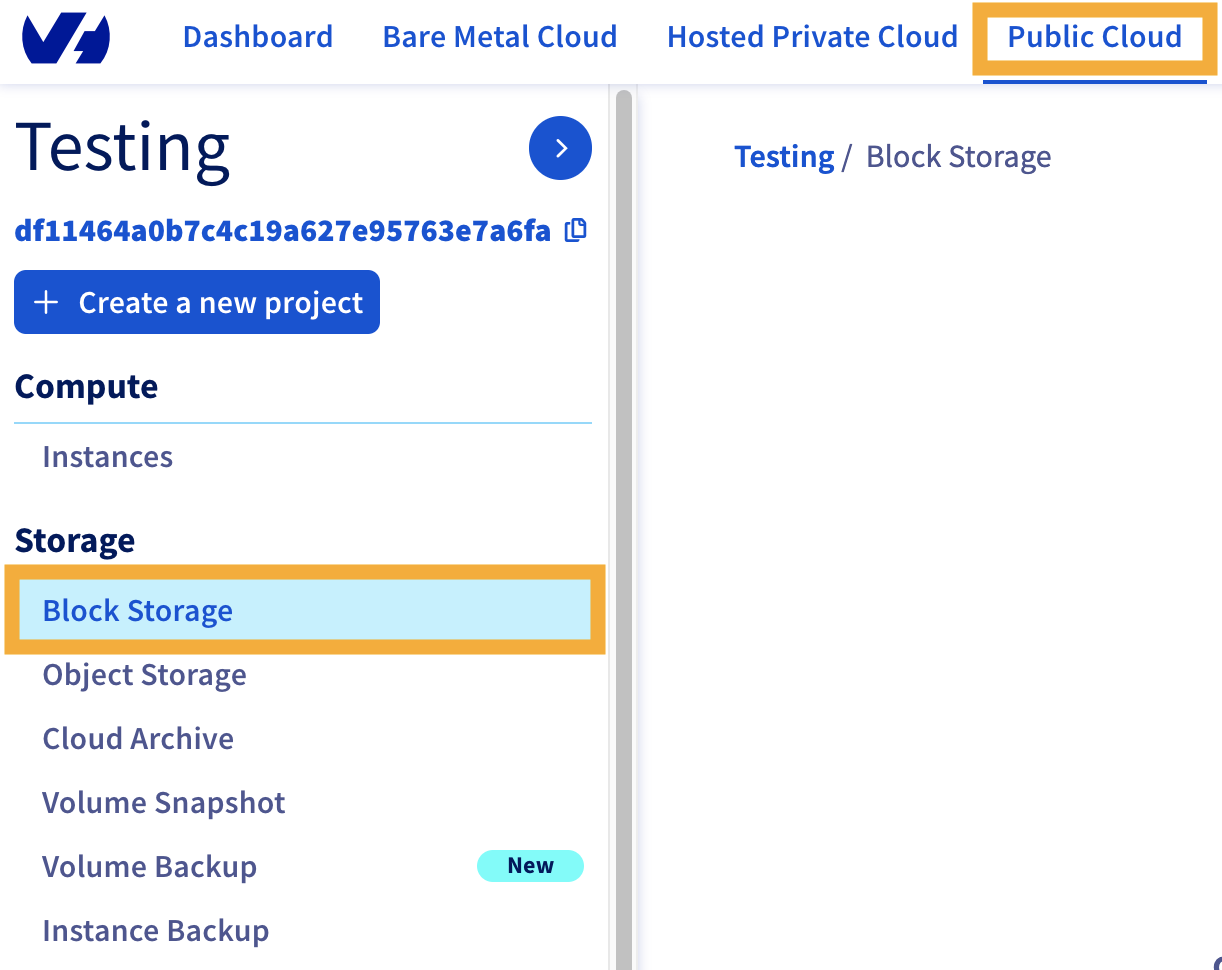Open Object Storage in the sidebar
Screen dimensions: 1222x970
tap(145, 675)
